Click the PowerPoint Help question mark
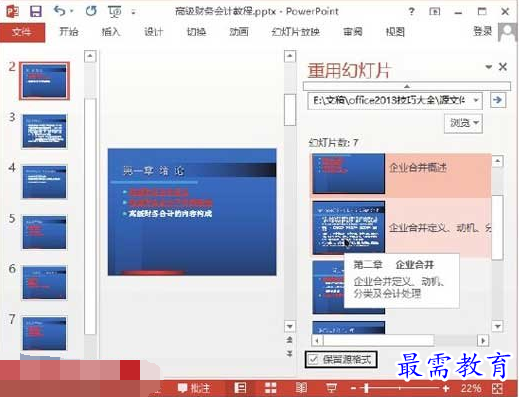The height and width of the screenshot is (397, 519). [412, 12]
